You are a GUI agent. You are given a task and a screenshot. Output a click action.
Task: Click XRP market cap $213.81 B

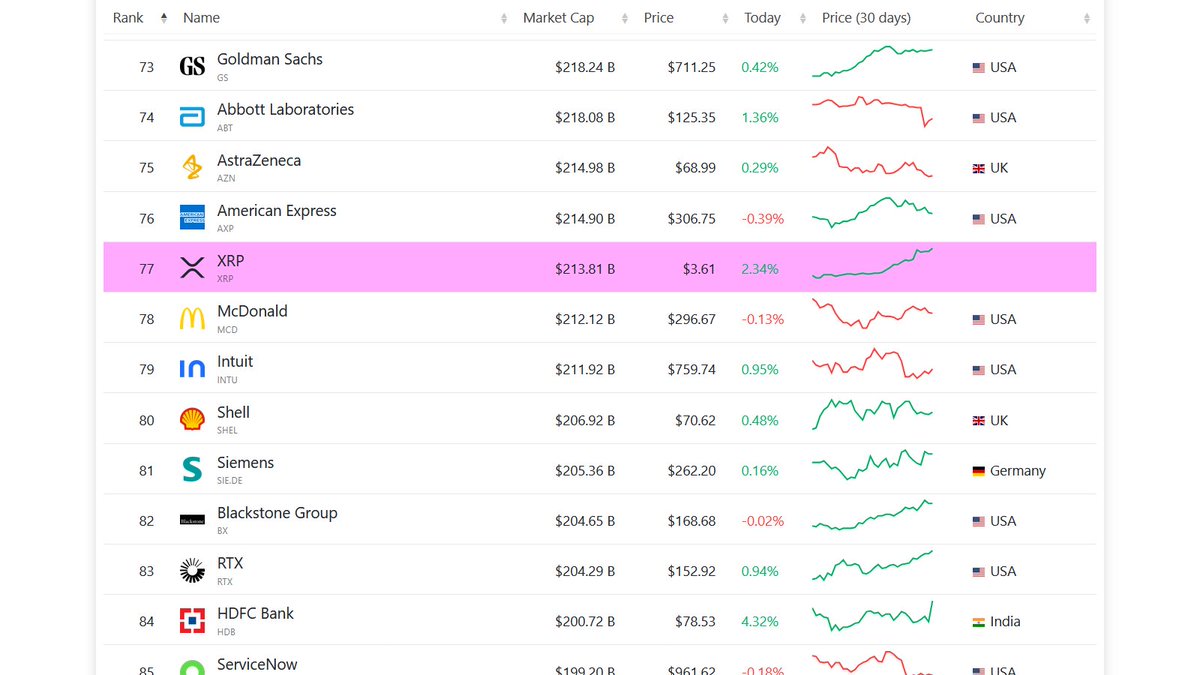585,269
